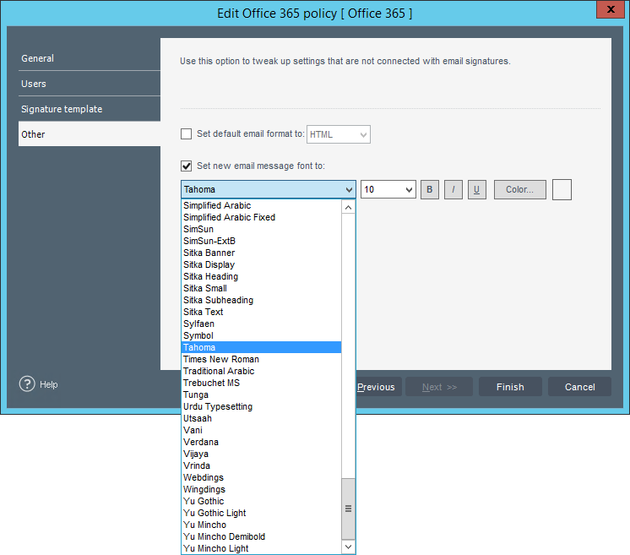630x555 pixels.
Task: Select Yu Gothic font
Action: [261, 501]
